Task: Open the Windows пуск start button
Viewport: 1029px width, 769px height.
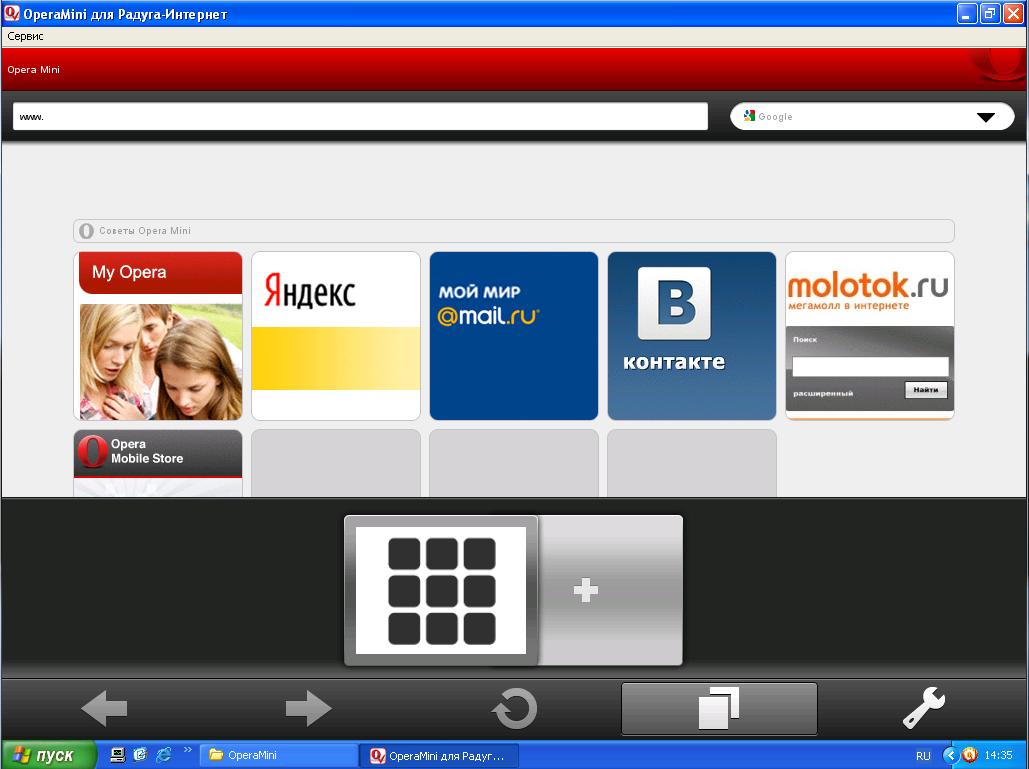Action: point(49,755)
